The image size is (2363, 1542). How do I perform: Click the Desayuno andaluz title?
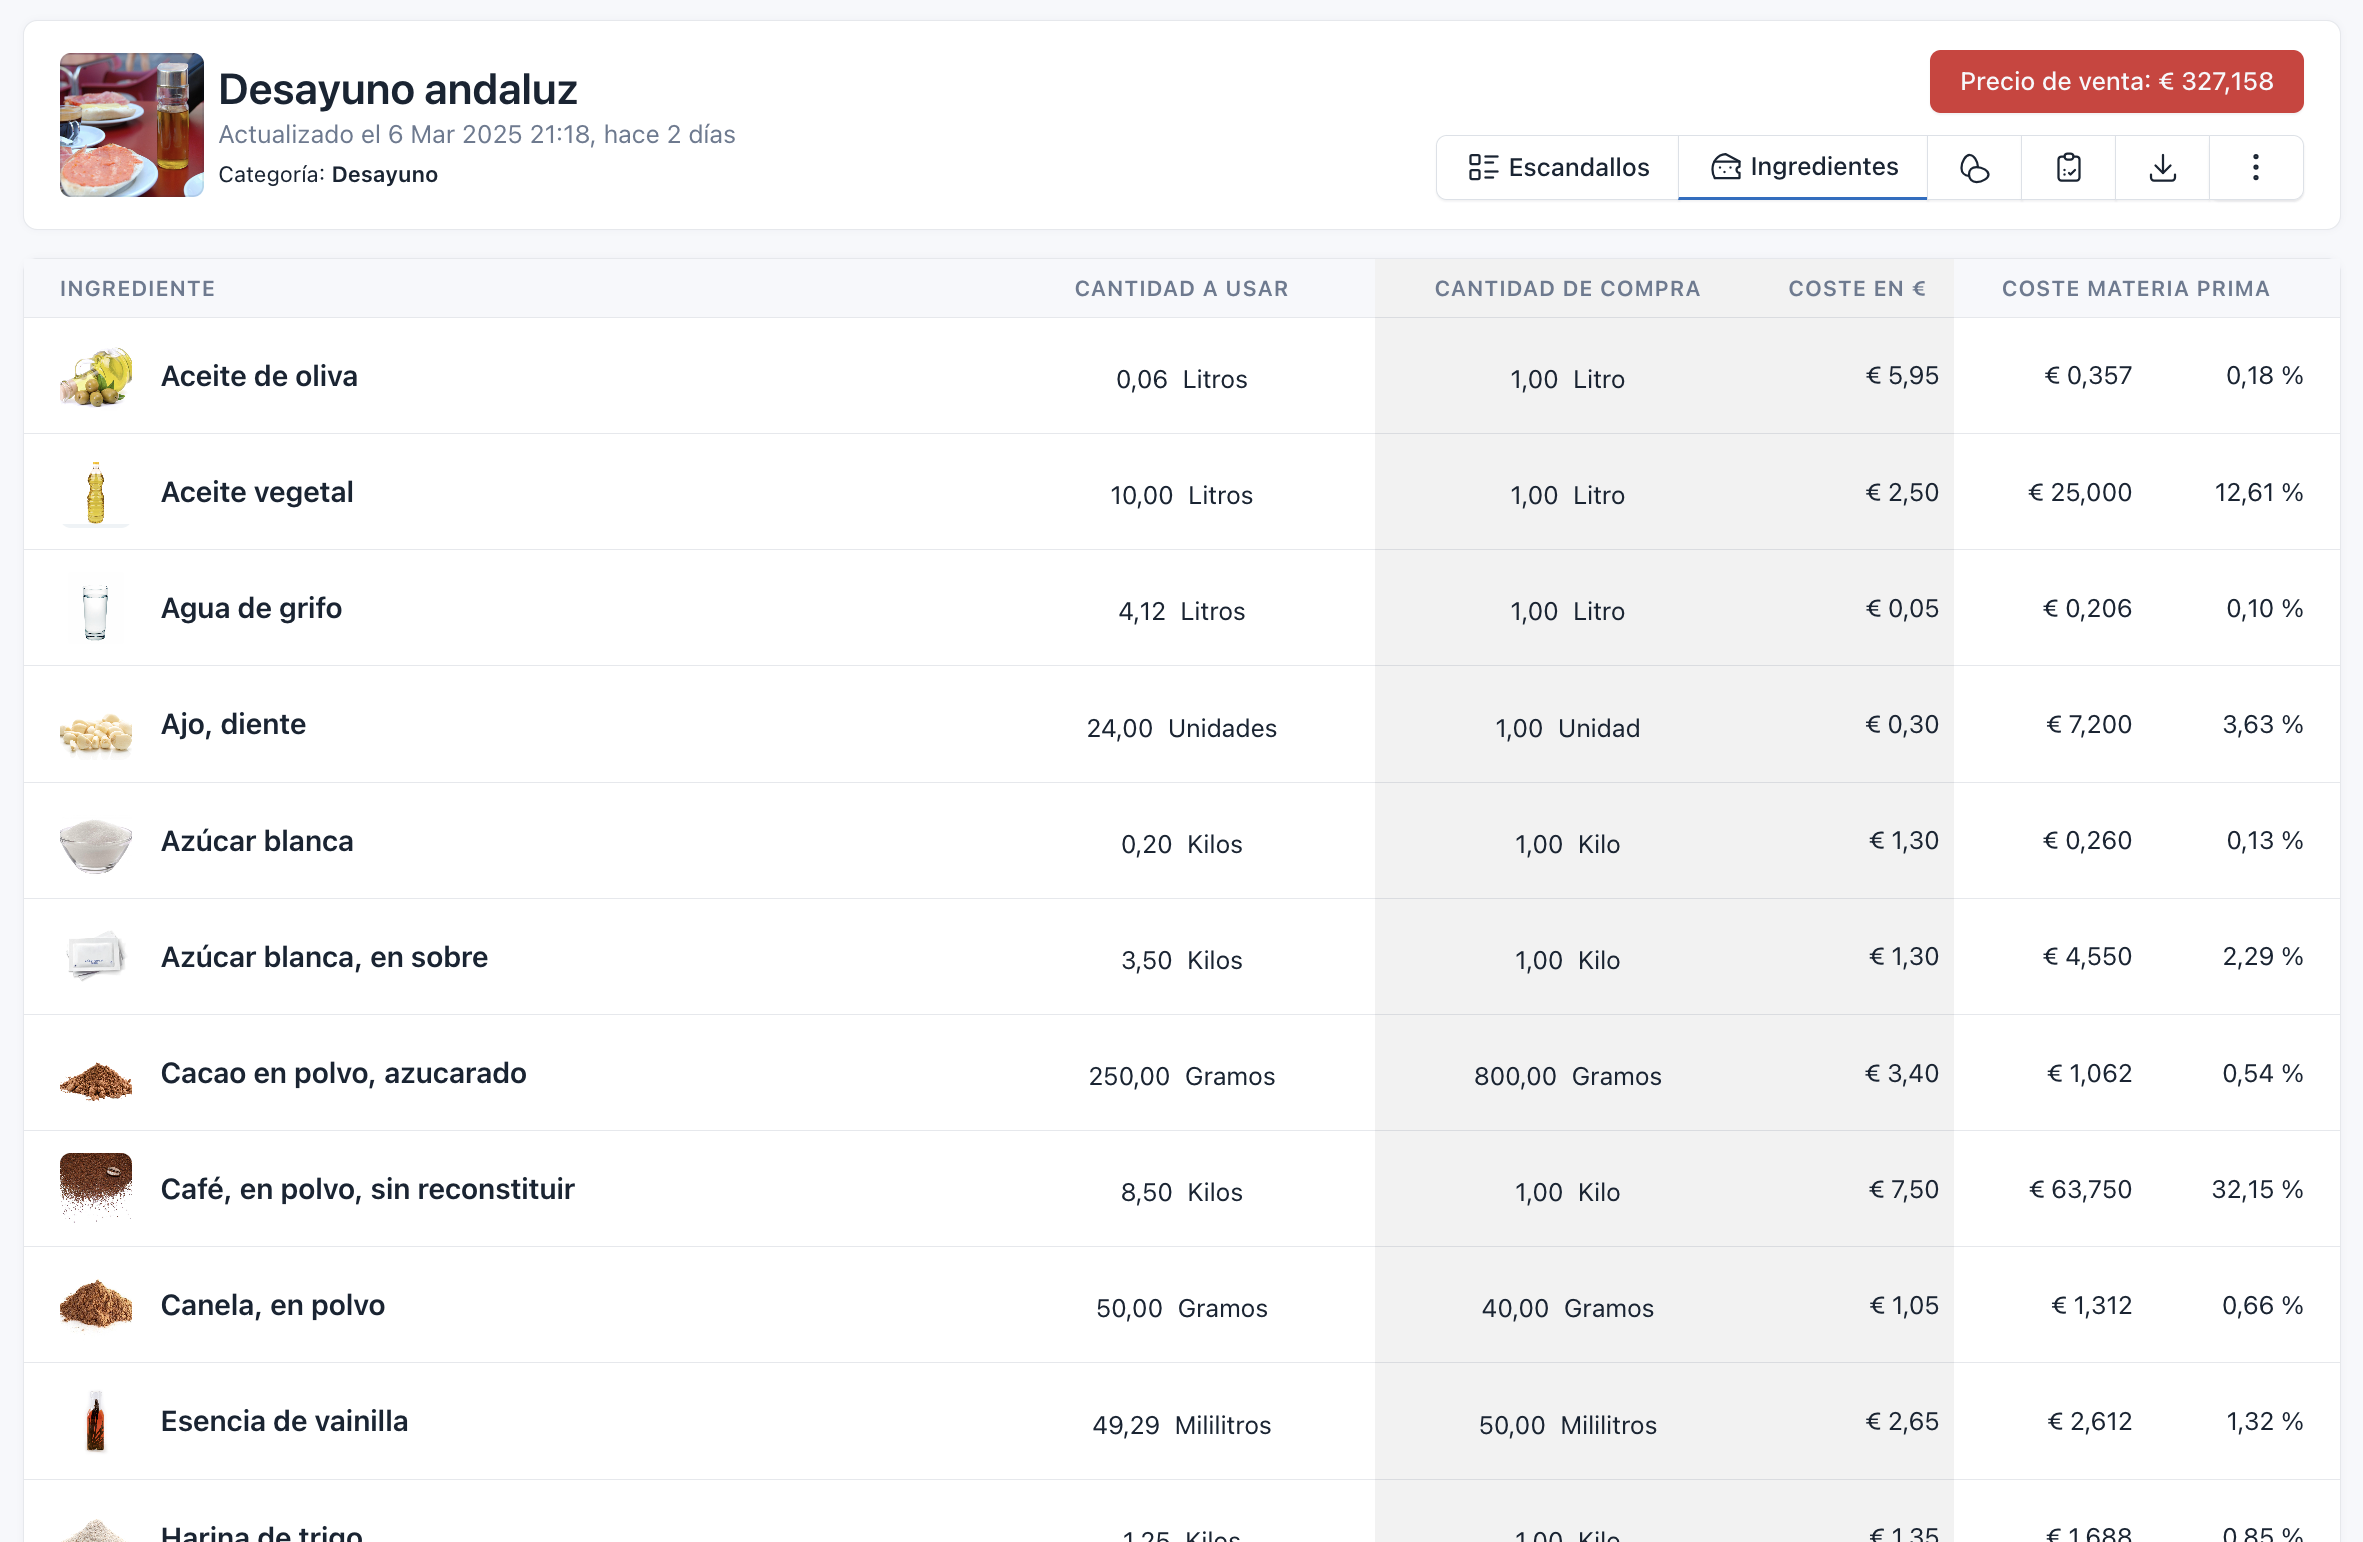click(x=398, y=89)
